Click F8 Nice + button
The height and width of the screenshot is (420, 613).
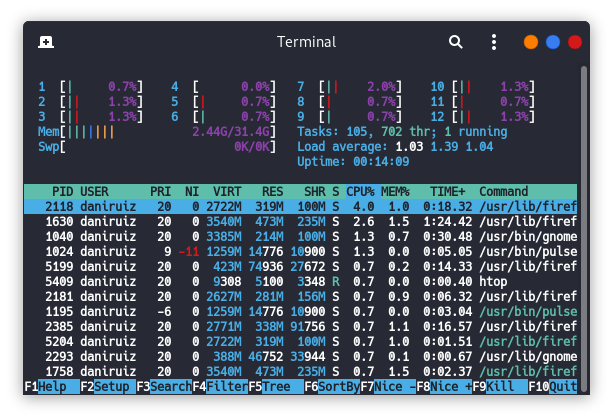(x=444, y=386)
